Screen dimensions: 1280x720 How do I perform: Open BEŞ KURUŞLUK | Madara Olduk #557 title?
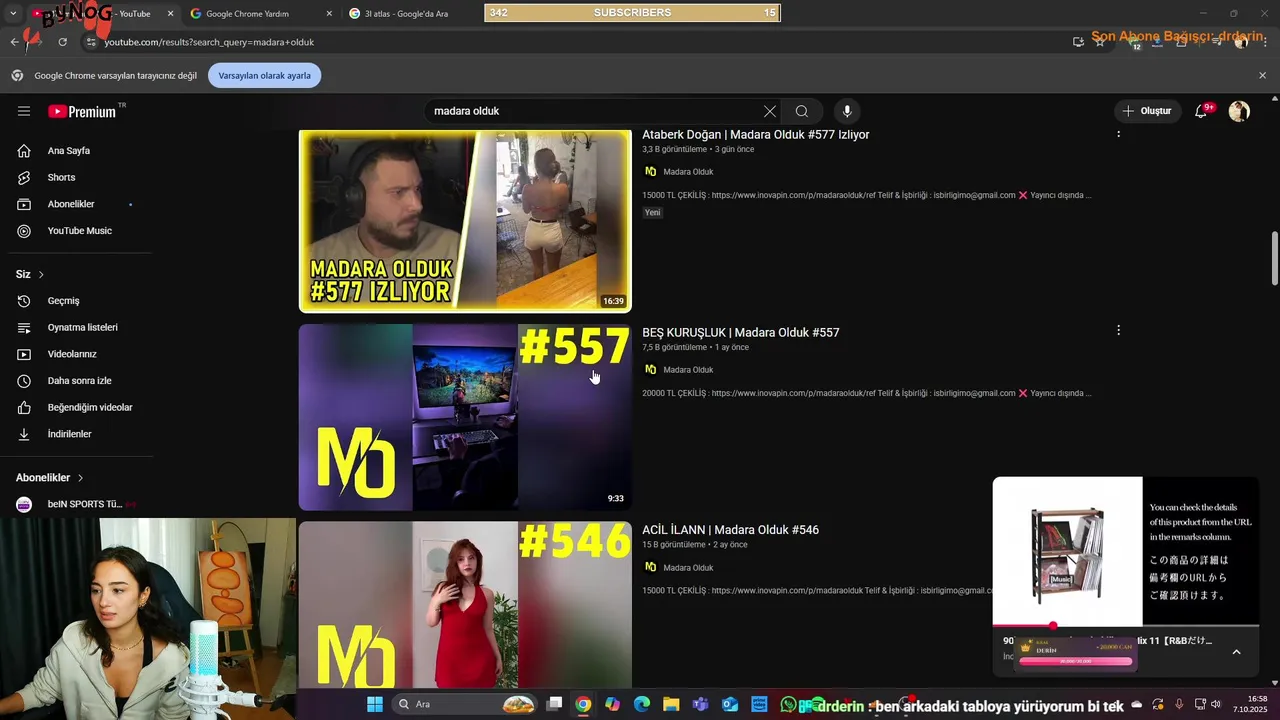[x=740, y=332]
